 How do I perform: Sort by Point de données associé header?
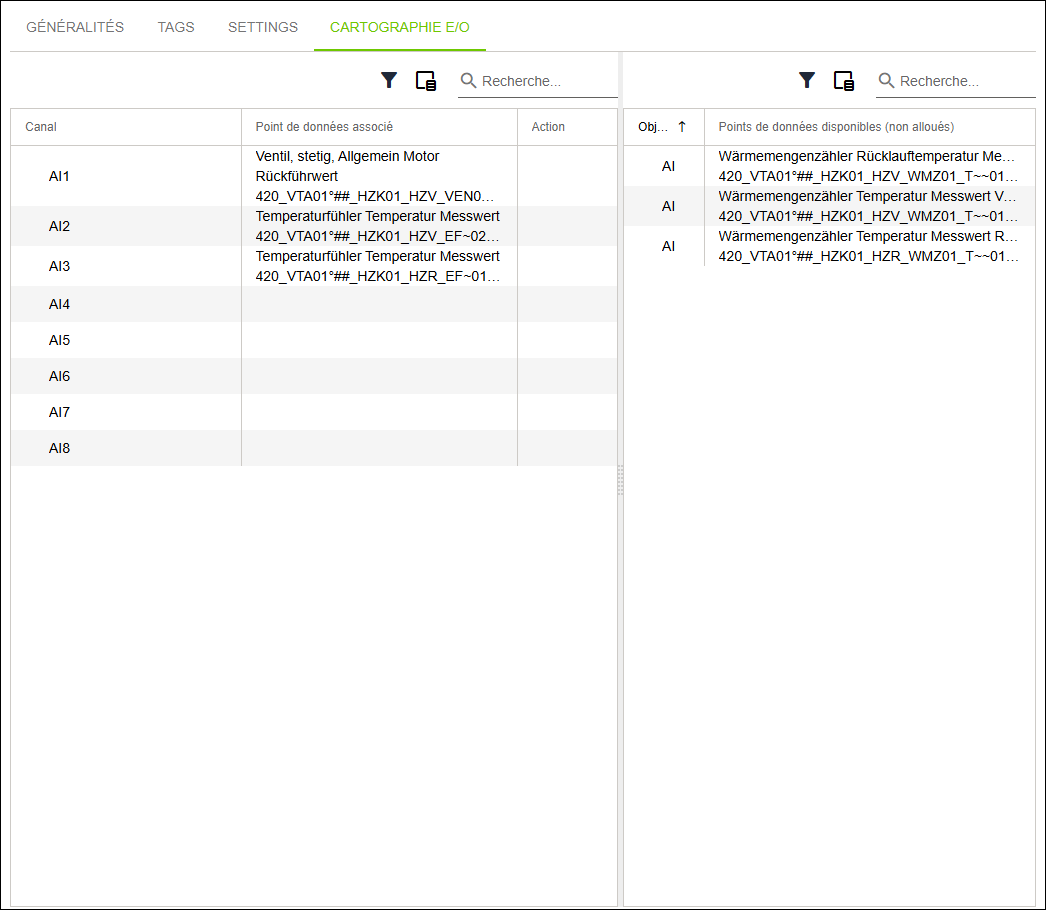point(379,127)
